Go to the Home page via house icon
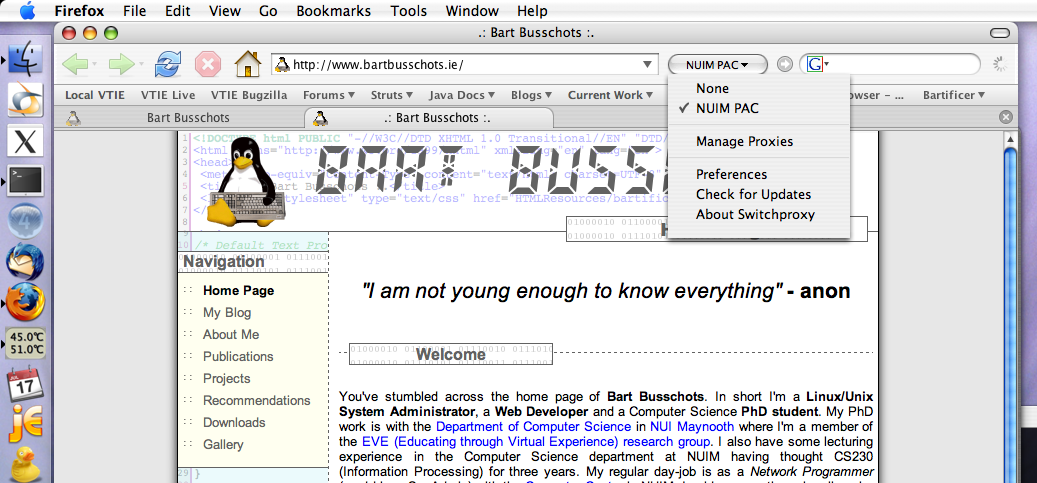This screenshot has height=483, width=1037. [x=248, y=64]
